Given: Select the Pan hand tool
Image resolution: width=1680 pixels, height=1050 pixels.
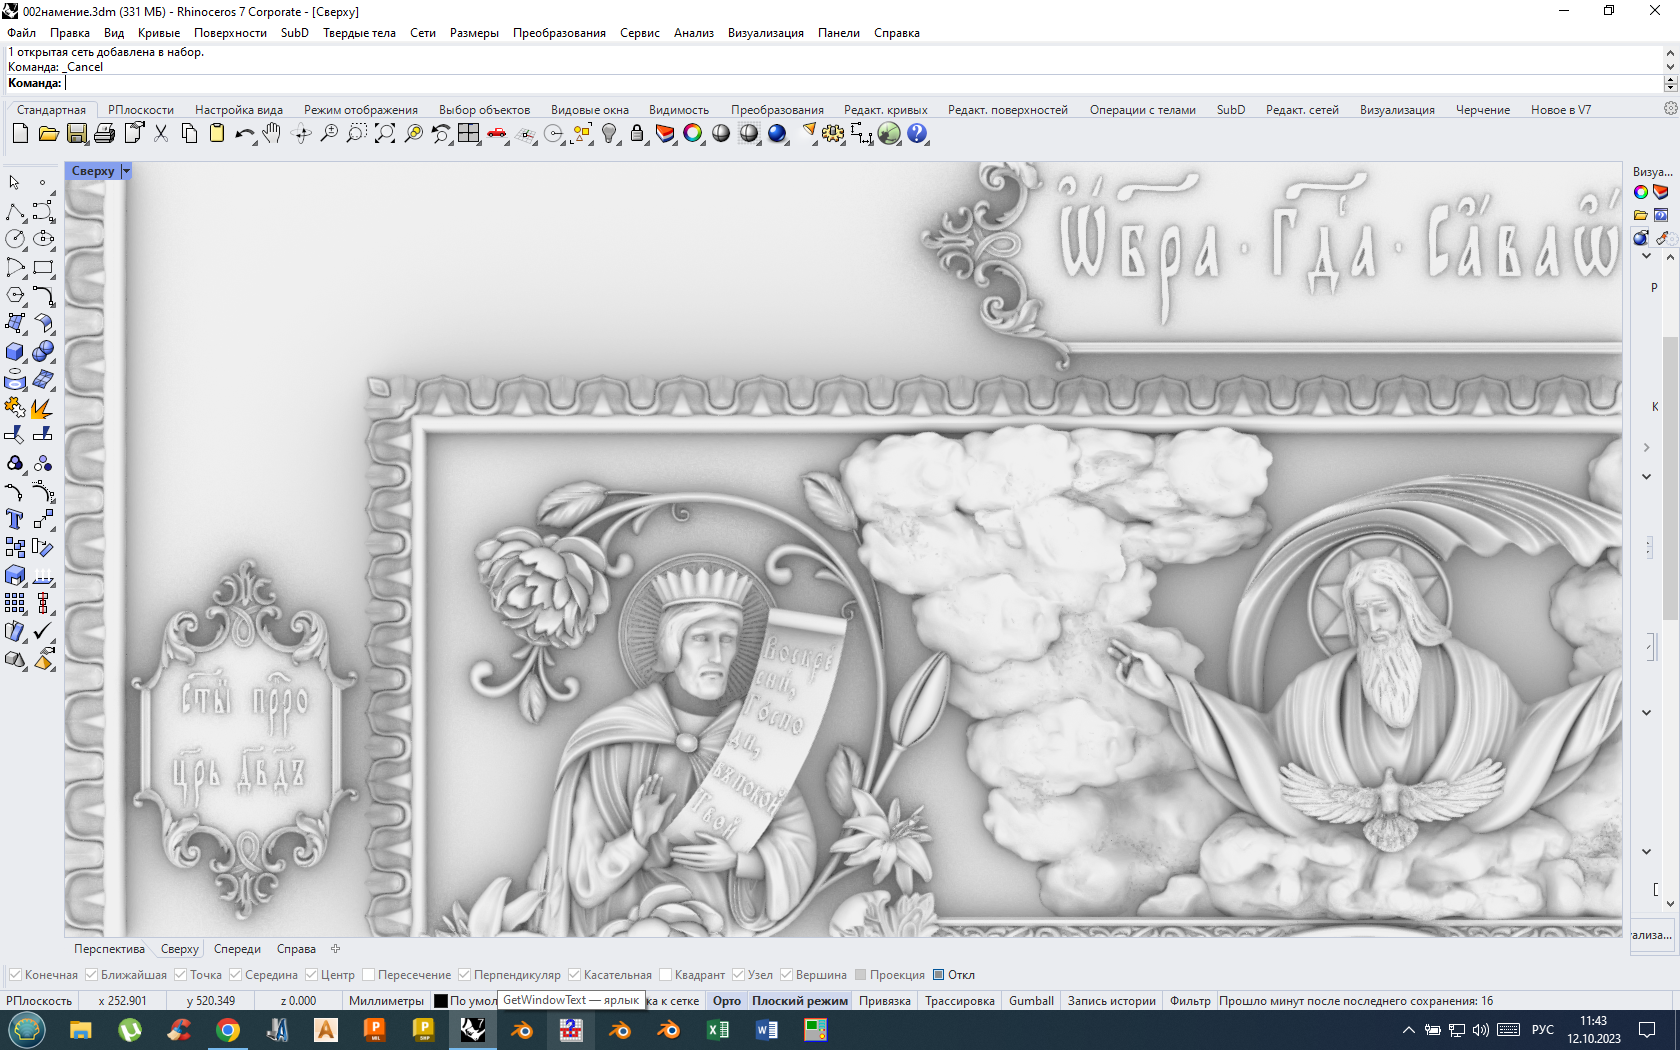Looking at the screenshot, I should pos(272,133).
